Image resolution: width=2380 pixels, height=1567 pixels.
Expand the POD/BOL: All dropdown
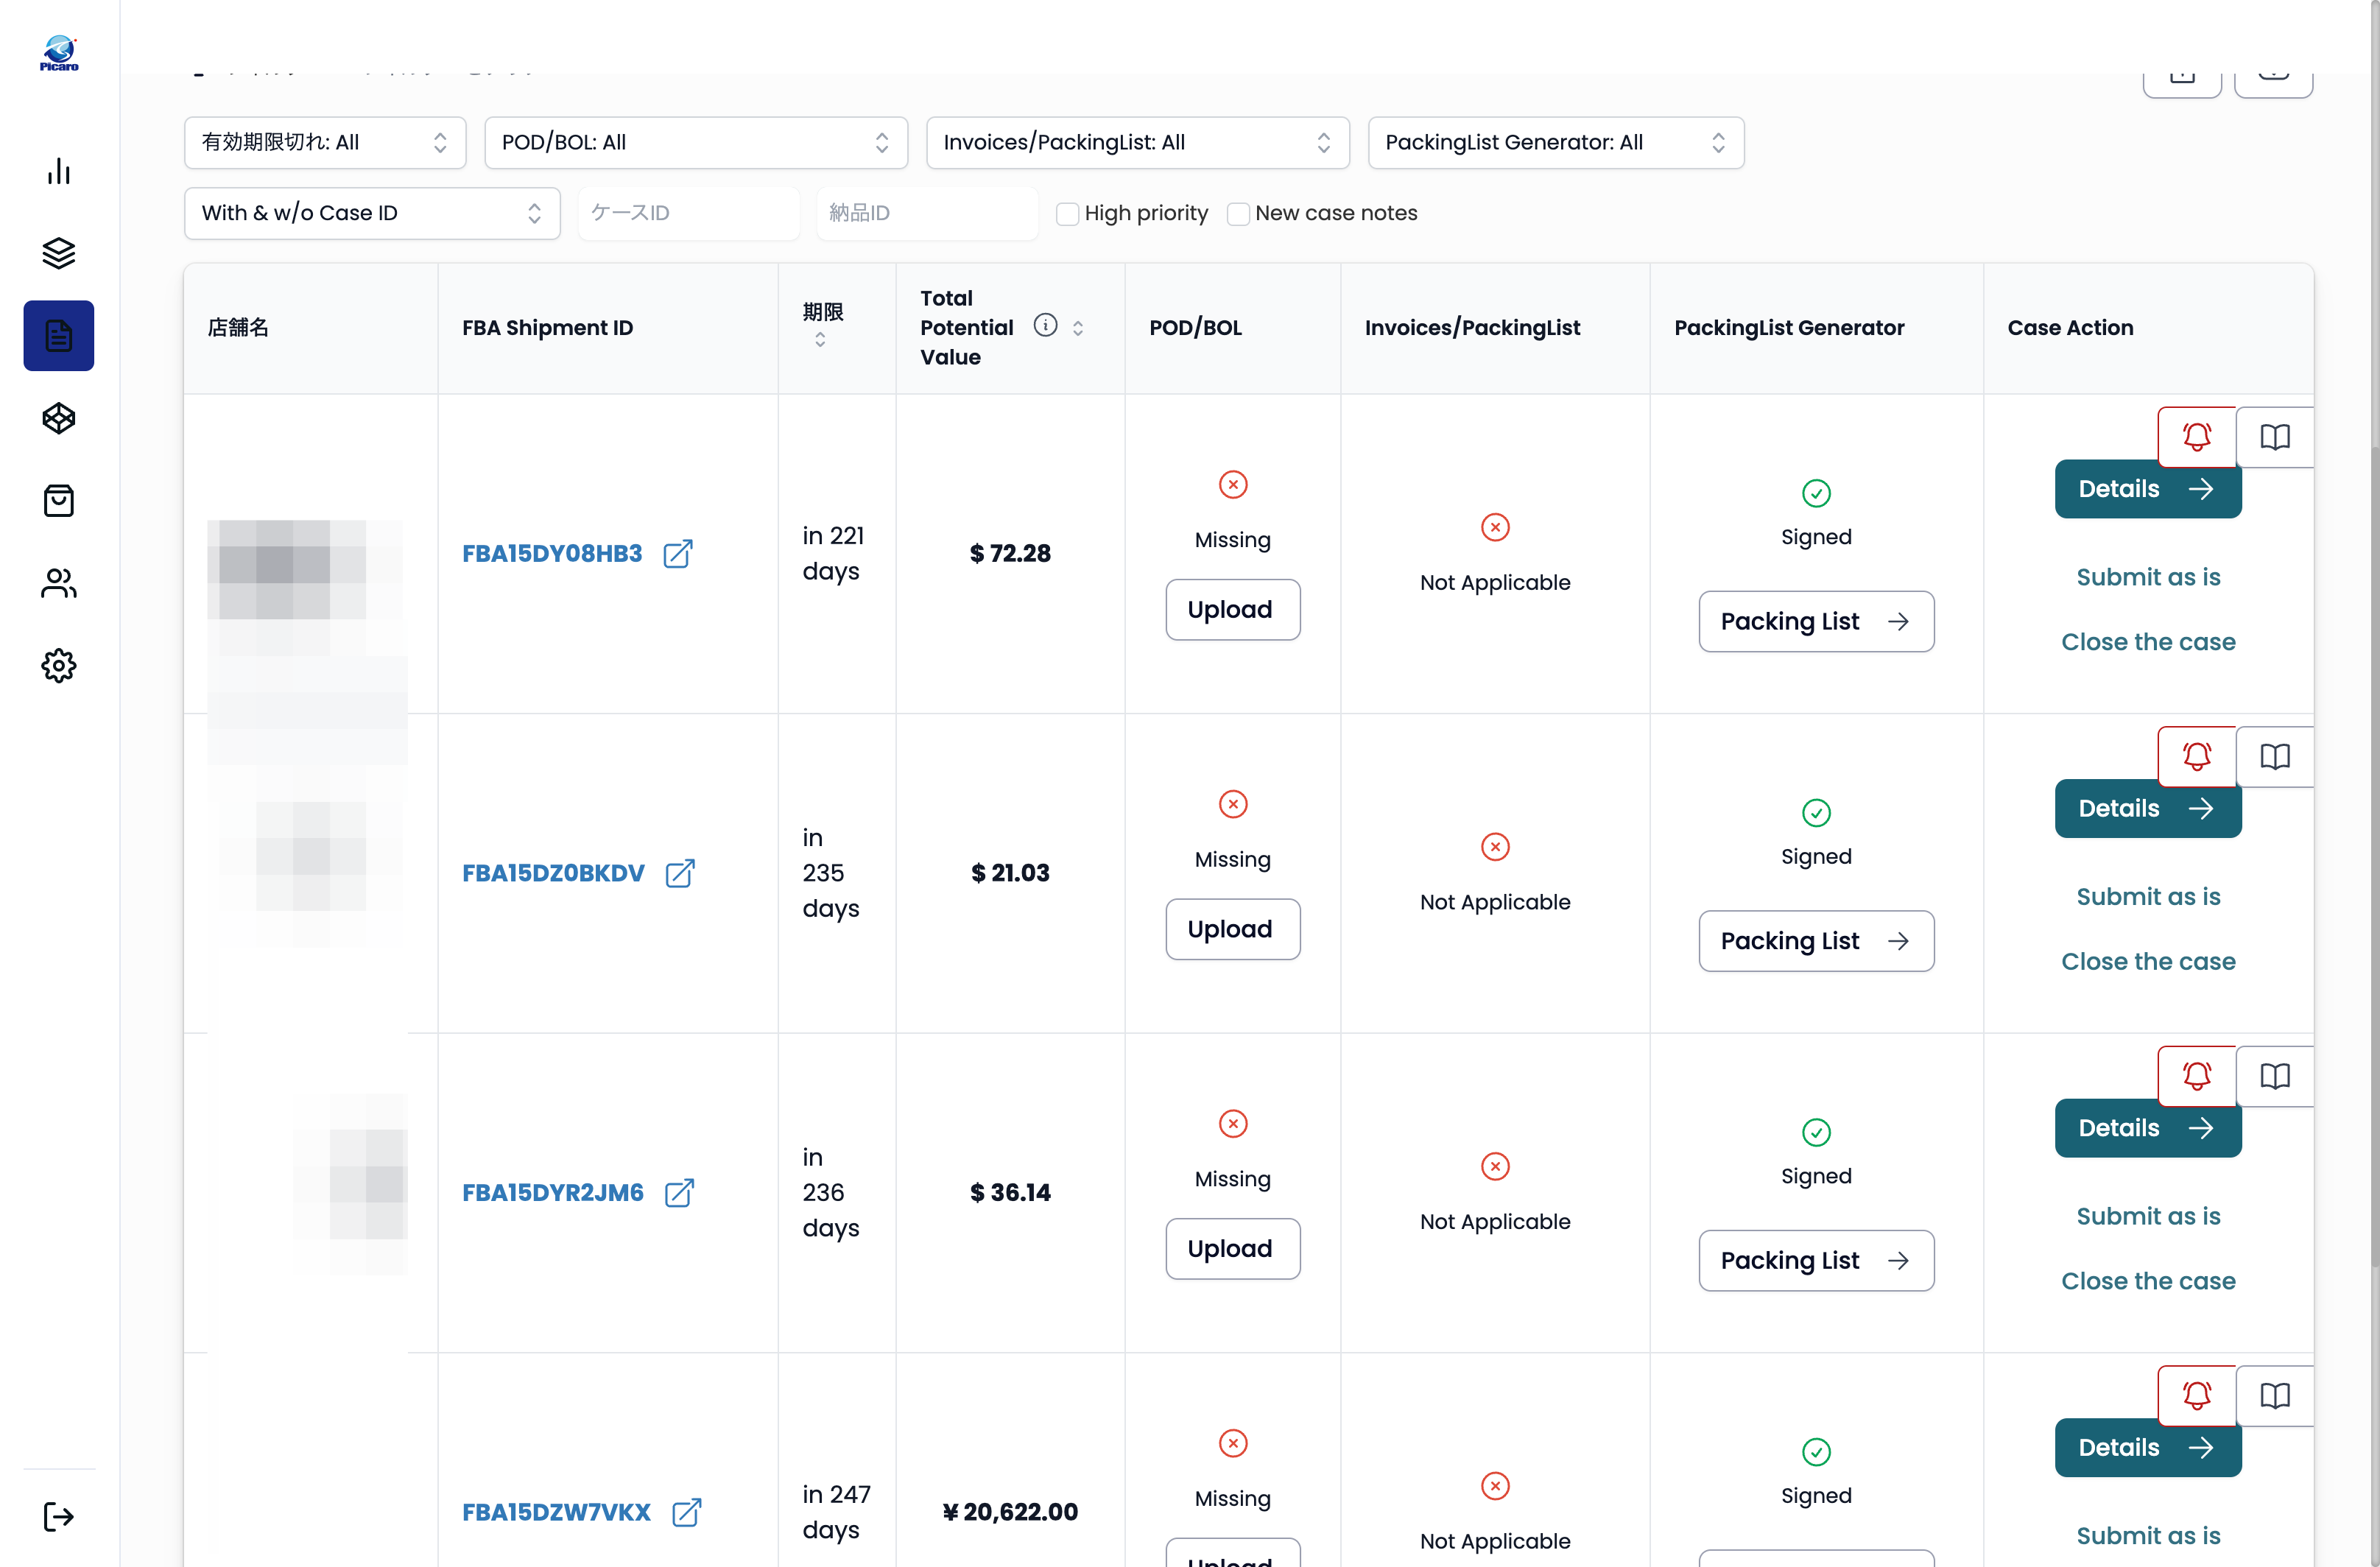click(696, 142)
